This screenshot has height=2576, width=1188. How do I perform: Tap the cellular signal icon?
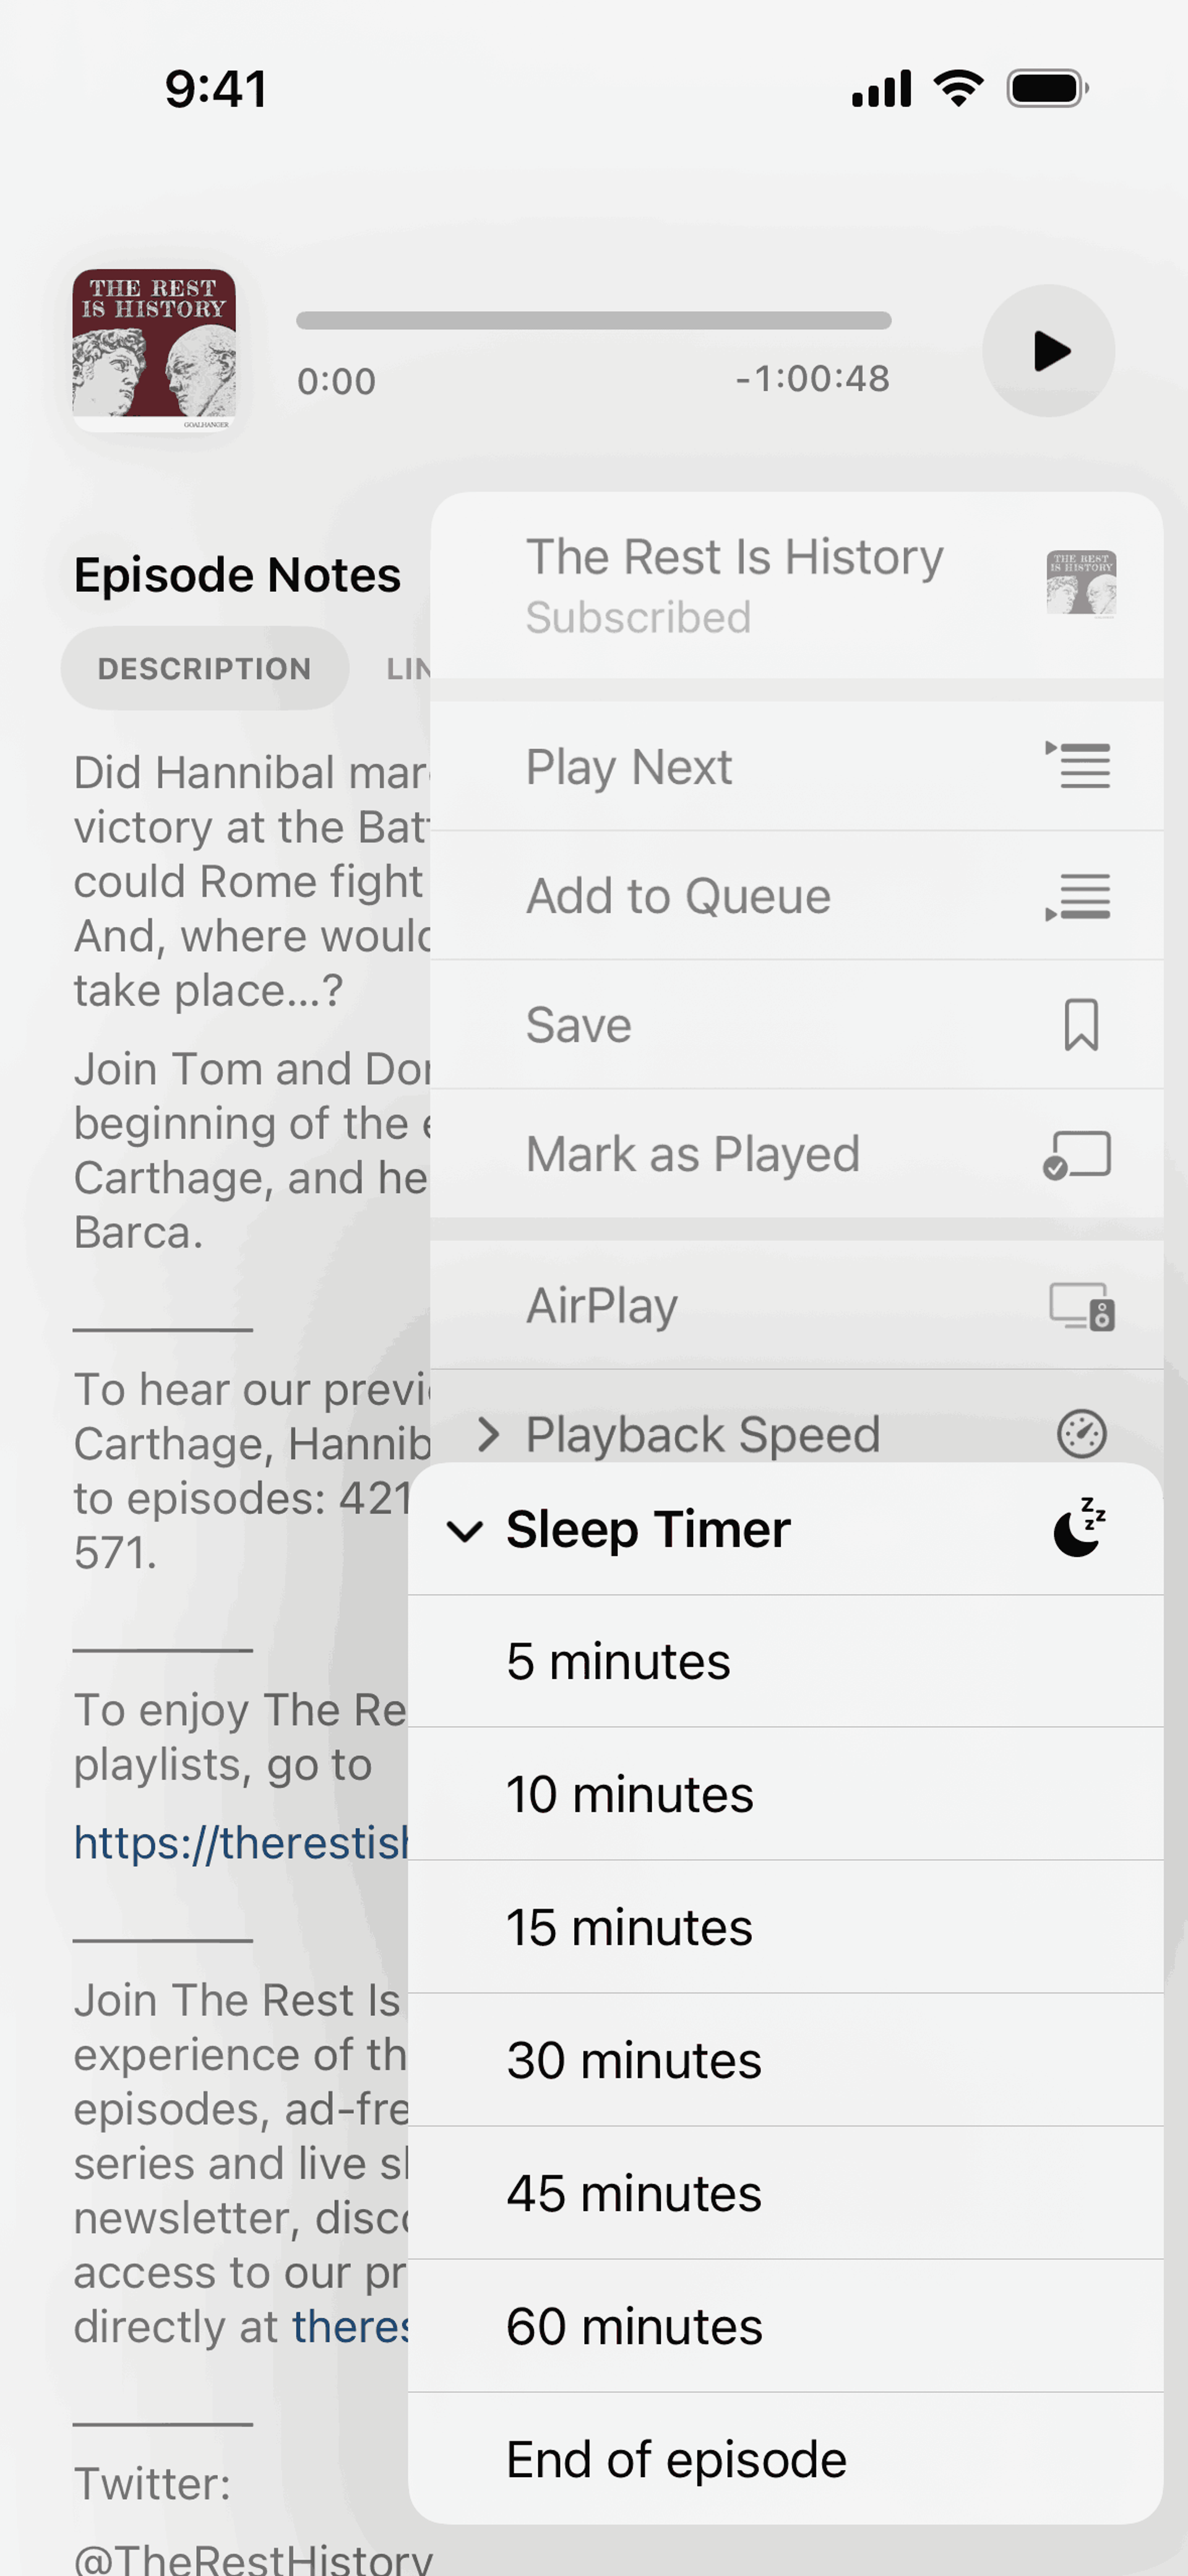881,88
